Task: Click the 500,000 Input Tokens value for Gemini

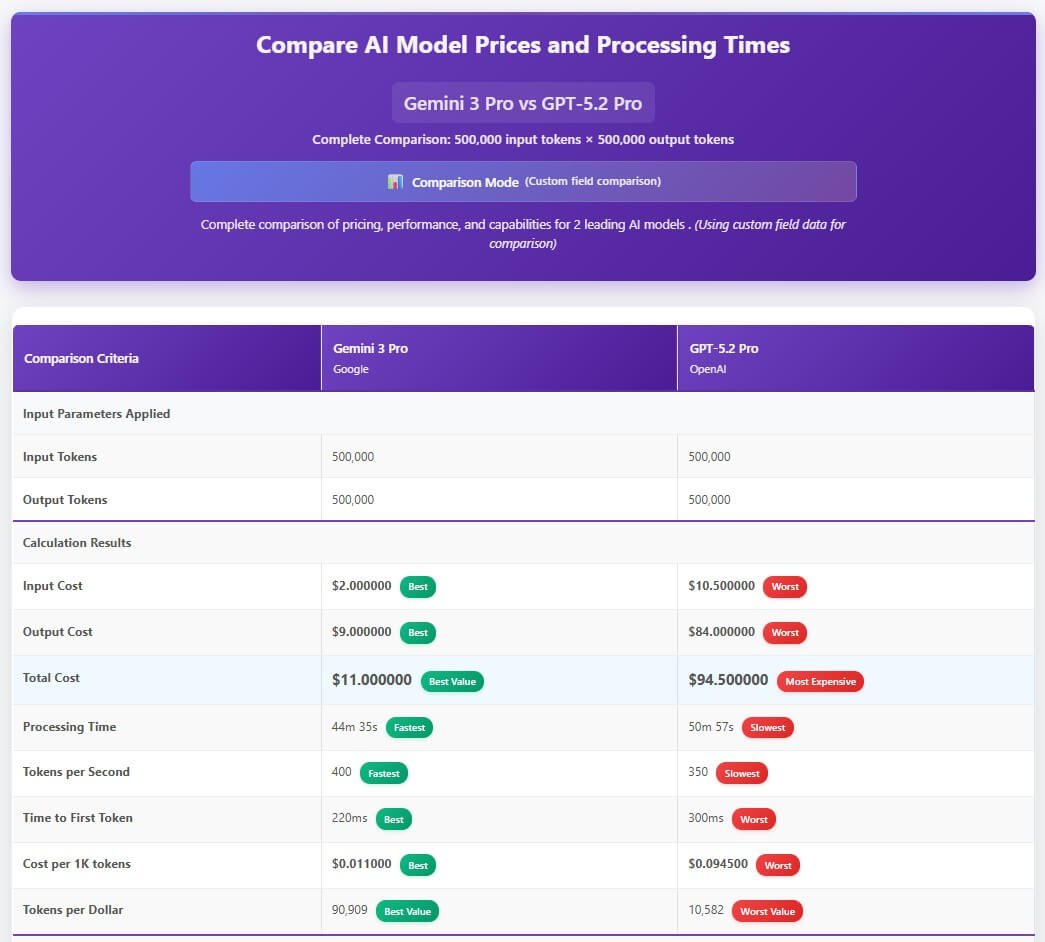Action: pyautogui.click(x=352, y=457)
